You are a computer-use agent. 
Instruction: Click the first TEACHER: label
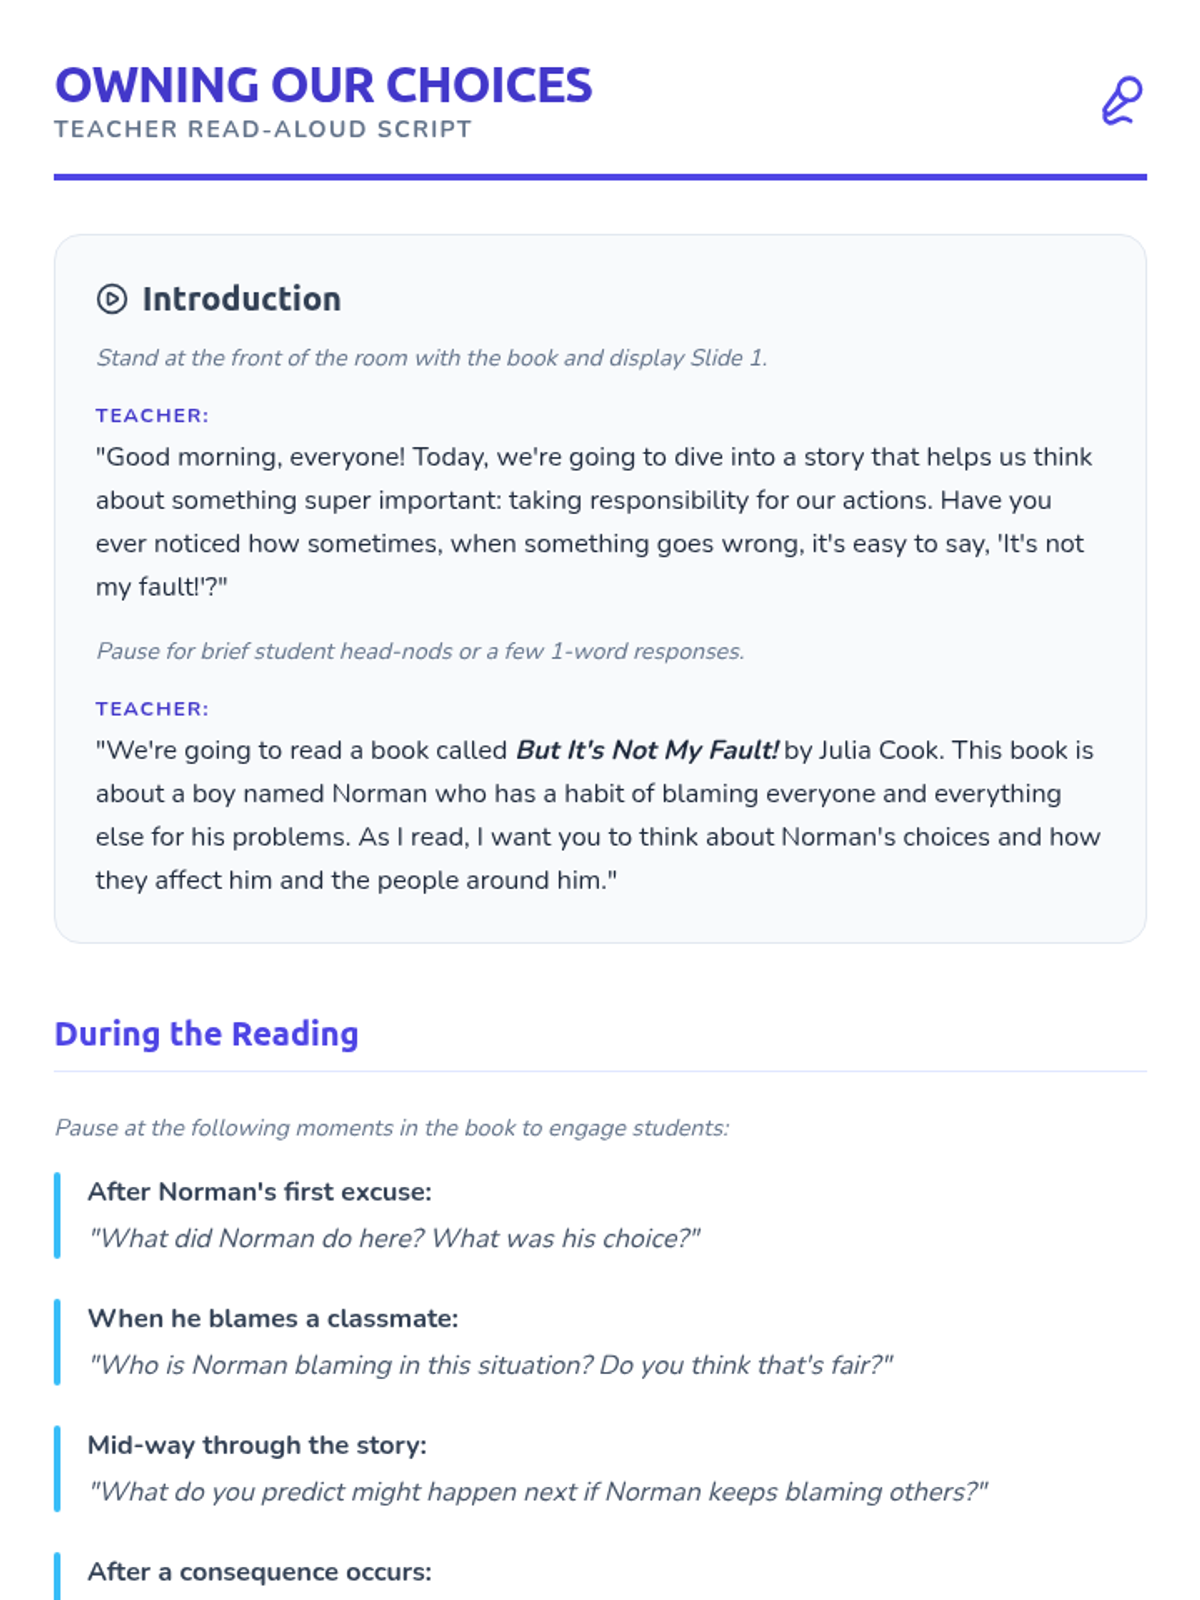tap(152, 415)
